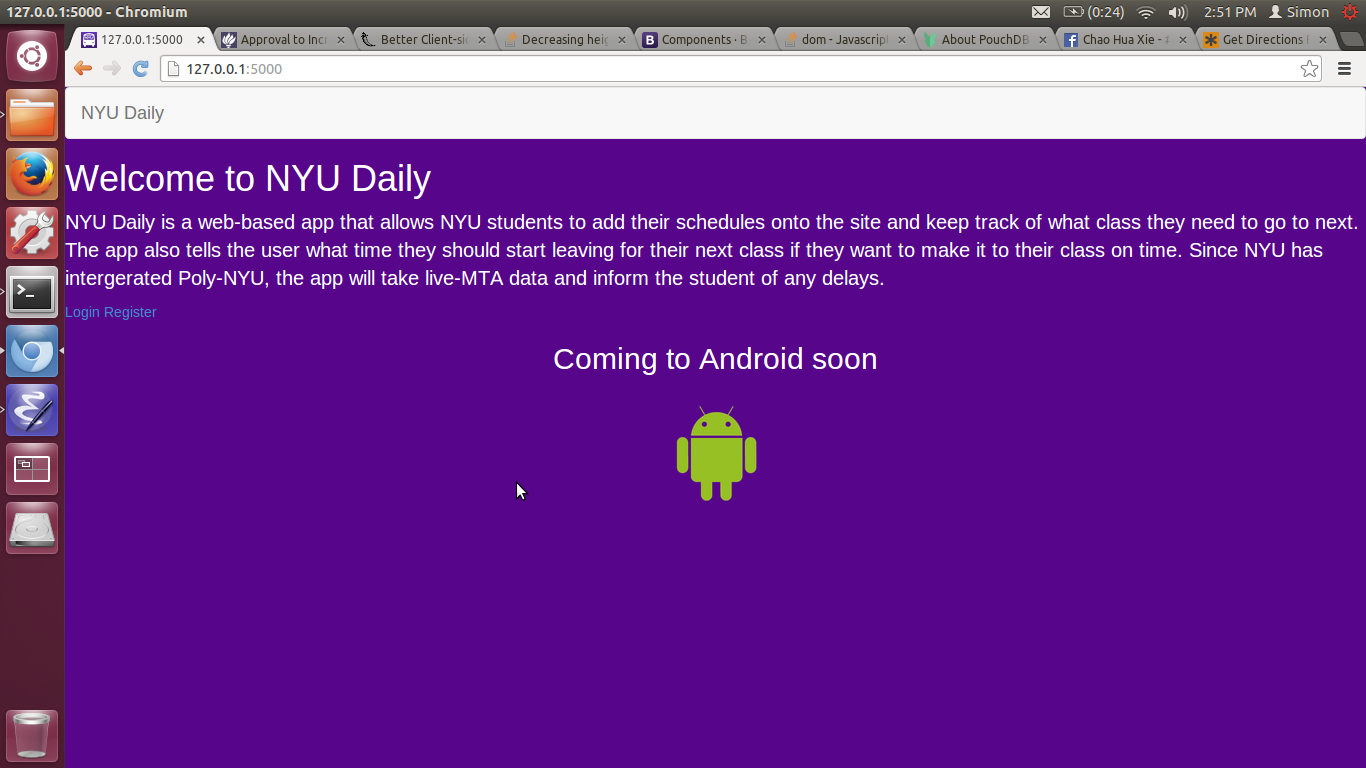Switch to the Components Bootstrap tab
This screenshot has width=1366, height=768.
pyautogui.click(x=703, y=40)
